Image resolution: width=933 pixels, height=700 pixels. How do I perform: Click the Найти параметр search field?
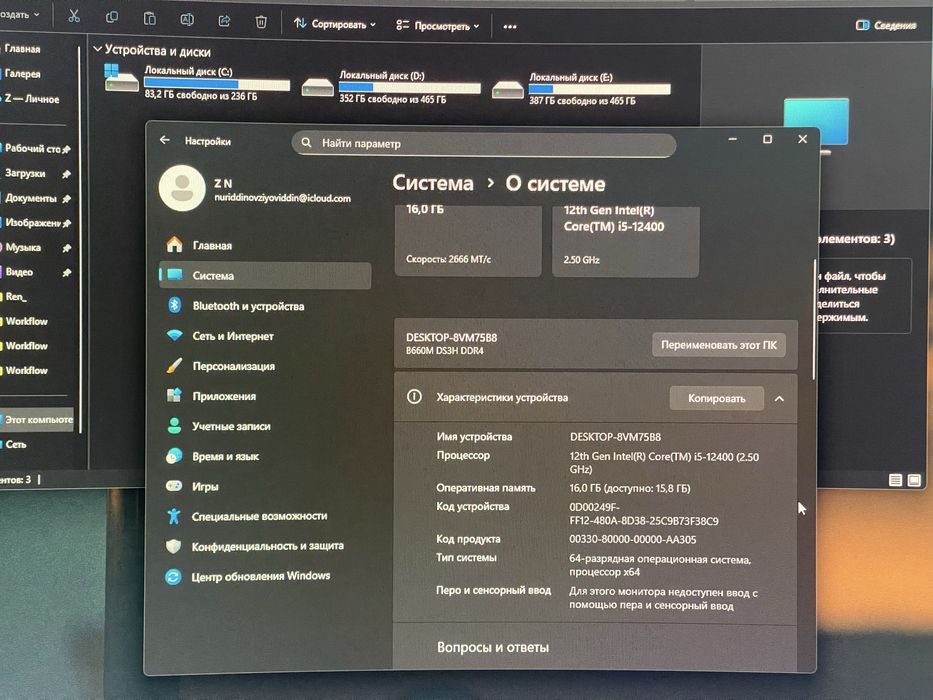coord(484,143)
